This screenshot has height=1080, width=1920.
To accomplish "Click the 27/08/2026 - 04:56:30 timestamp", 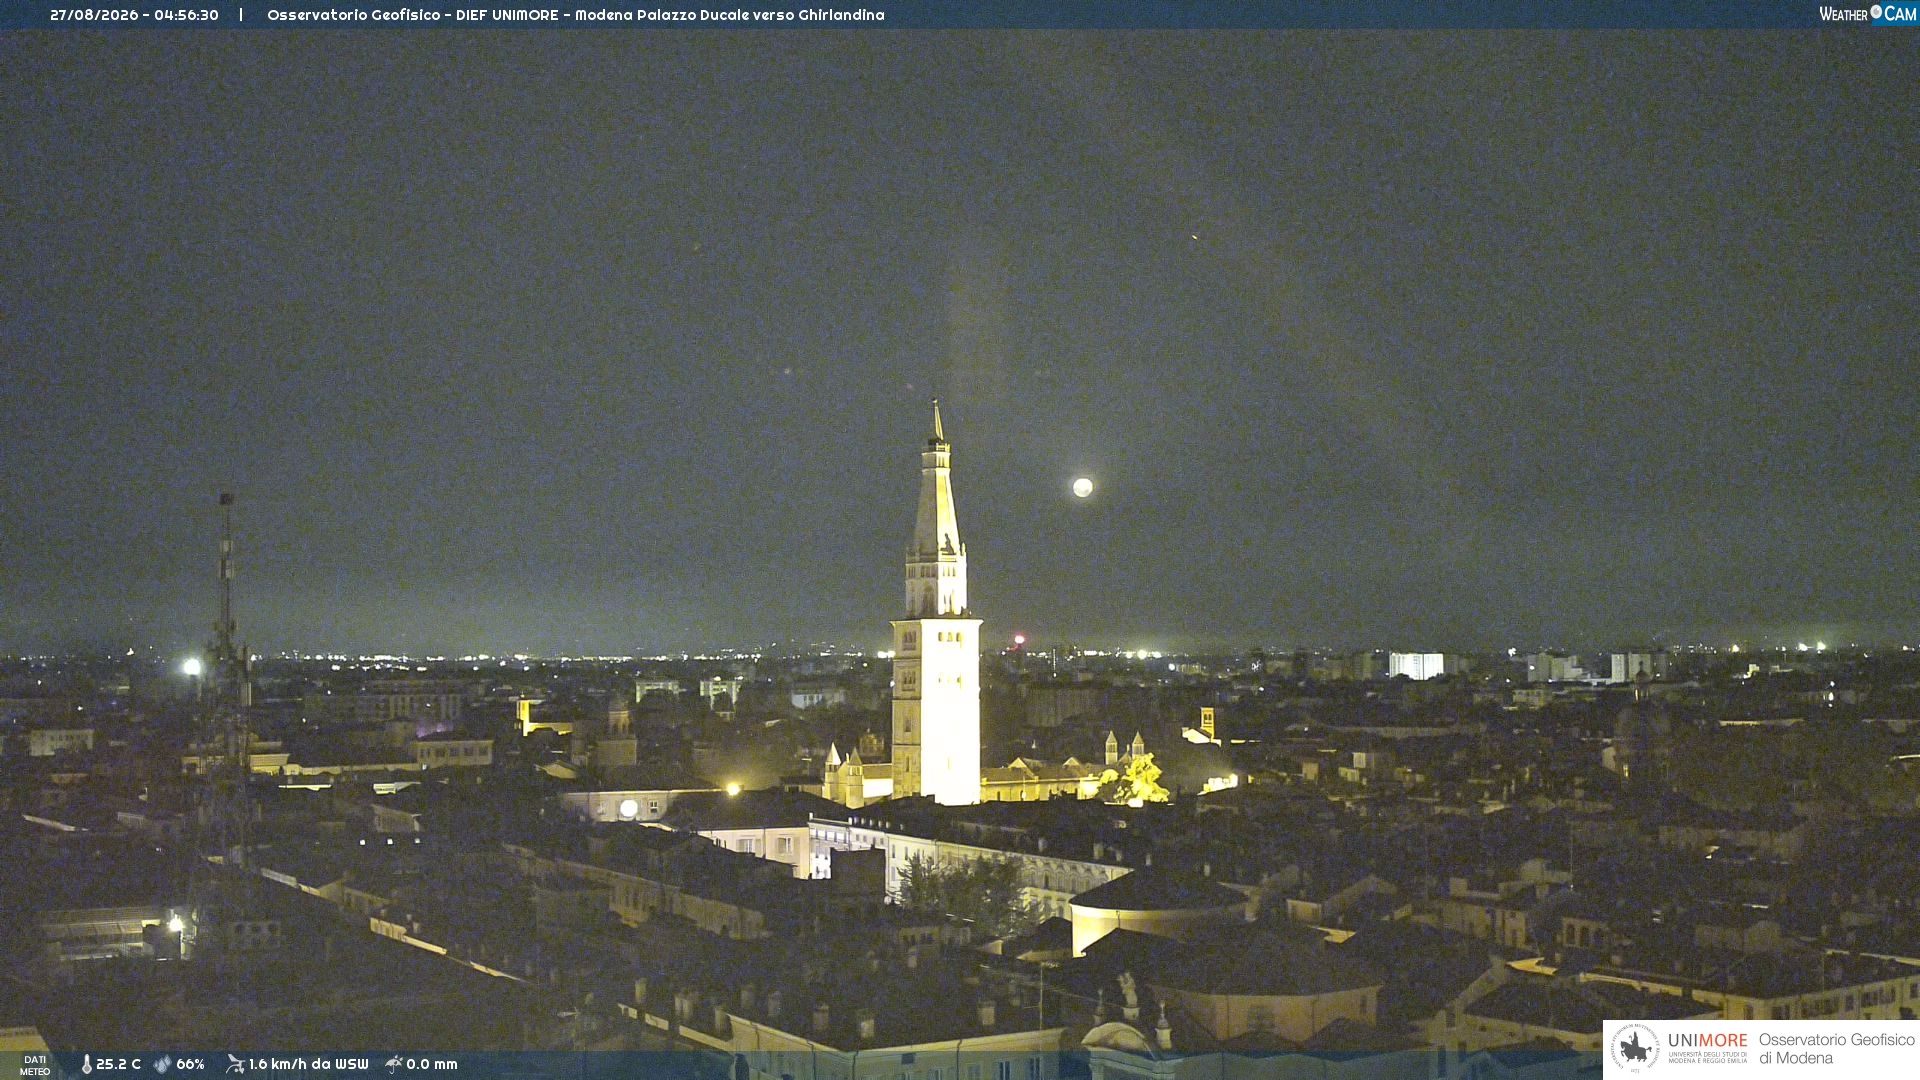I will pyautogui.click(x=134, y=15).
